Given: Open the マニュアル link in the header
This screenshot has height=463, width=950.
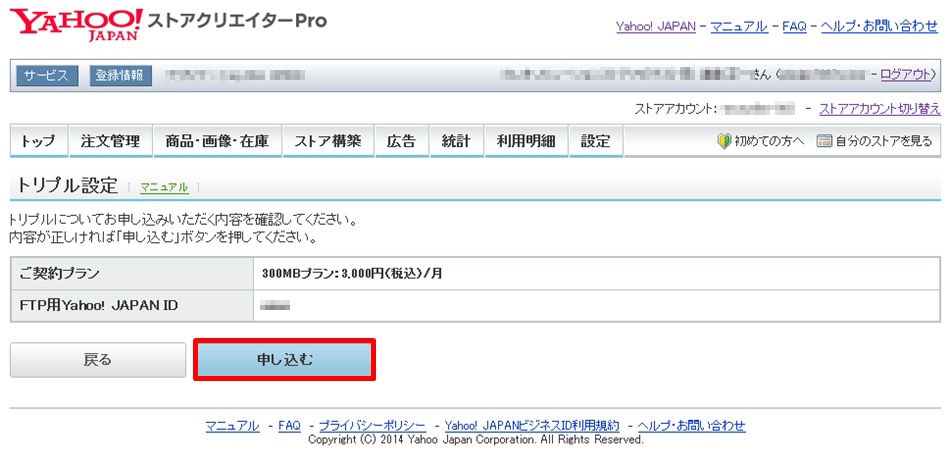Looking at the screenshot, I should point(739,27).
